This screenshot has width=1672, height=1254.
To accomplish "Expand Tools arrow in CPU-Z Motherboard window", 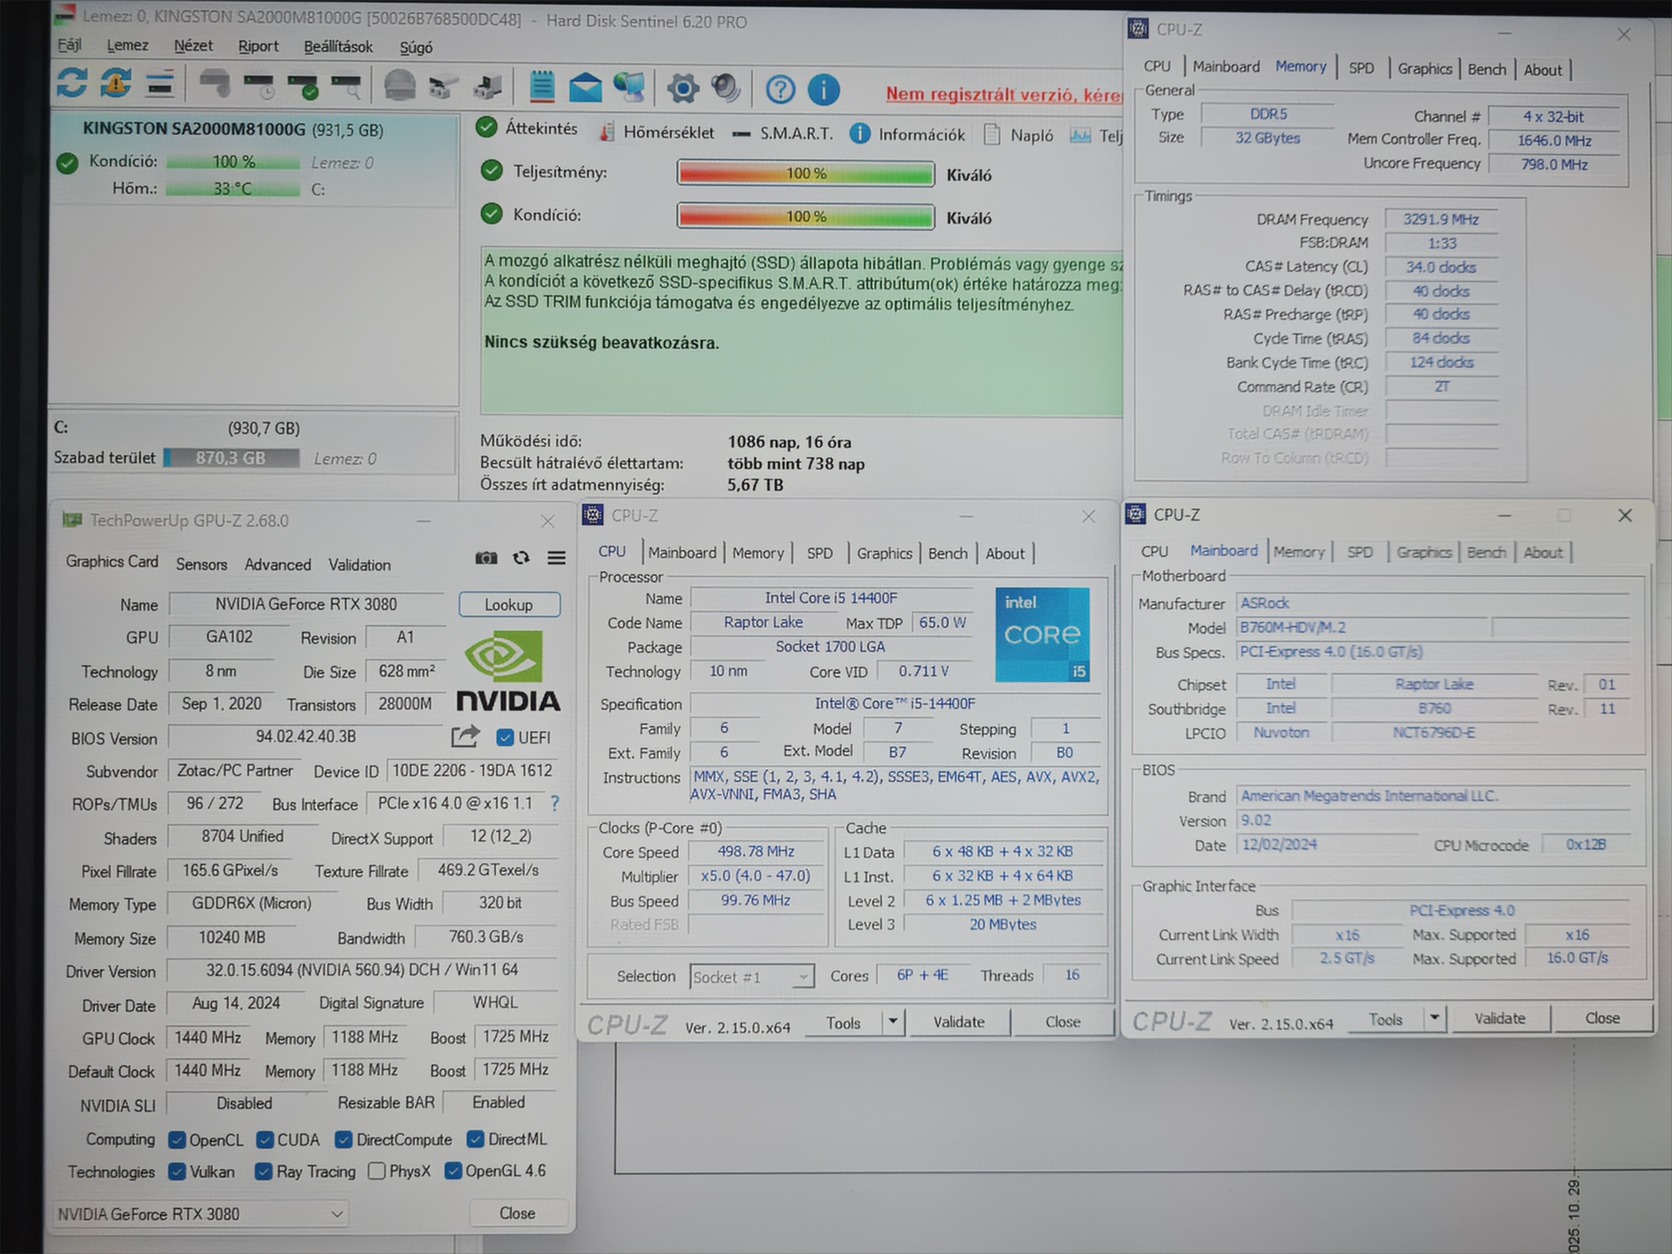I will (x=1434, y=1018).
